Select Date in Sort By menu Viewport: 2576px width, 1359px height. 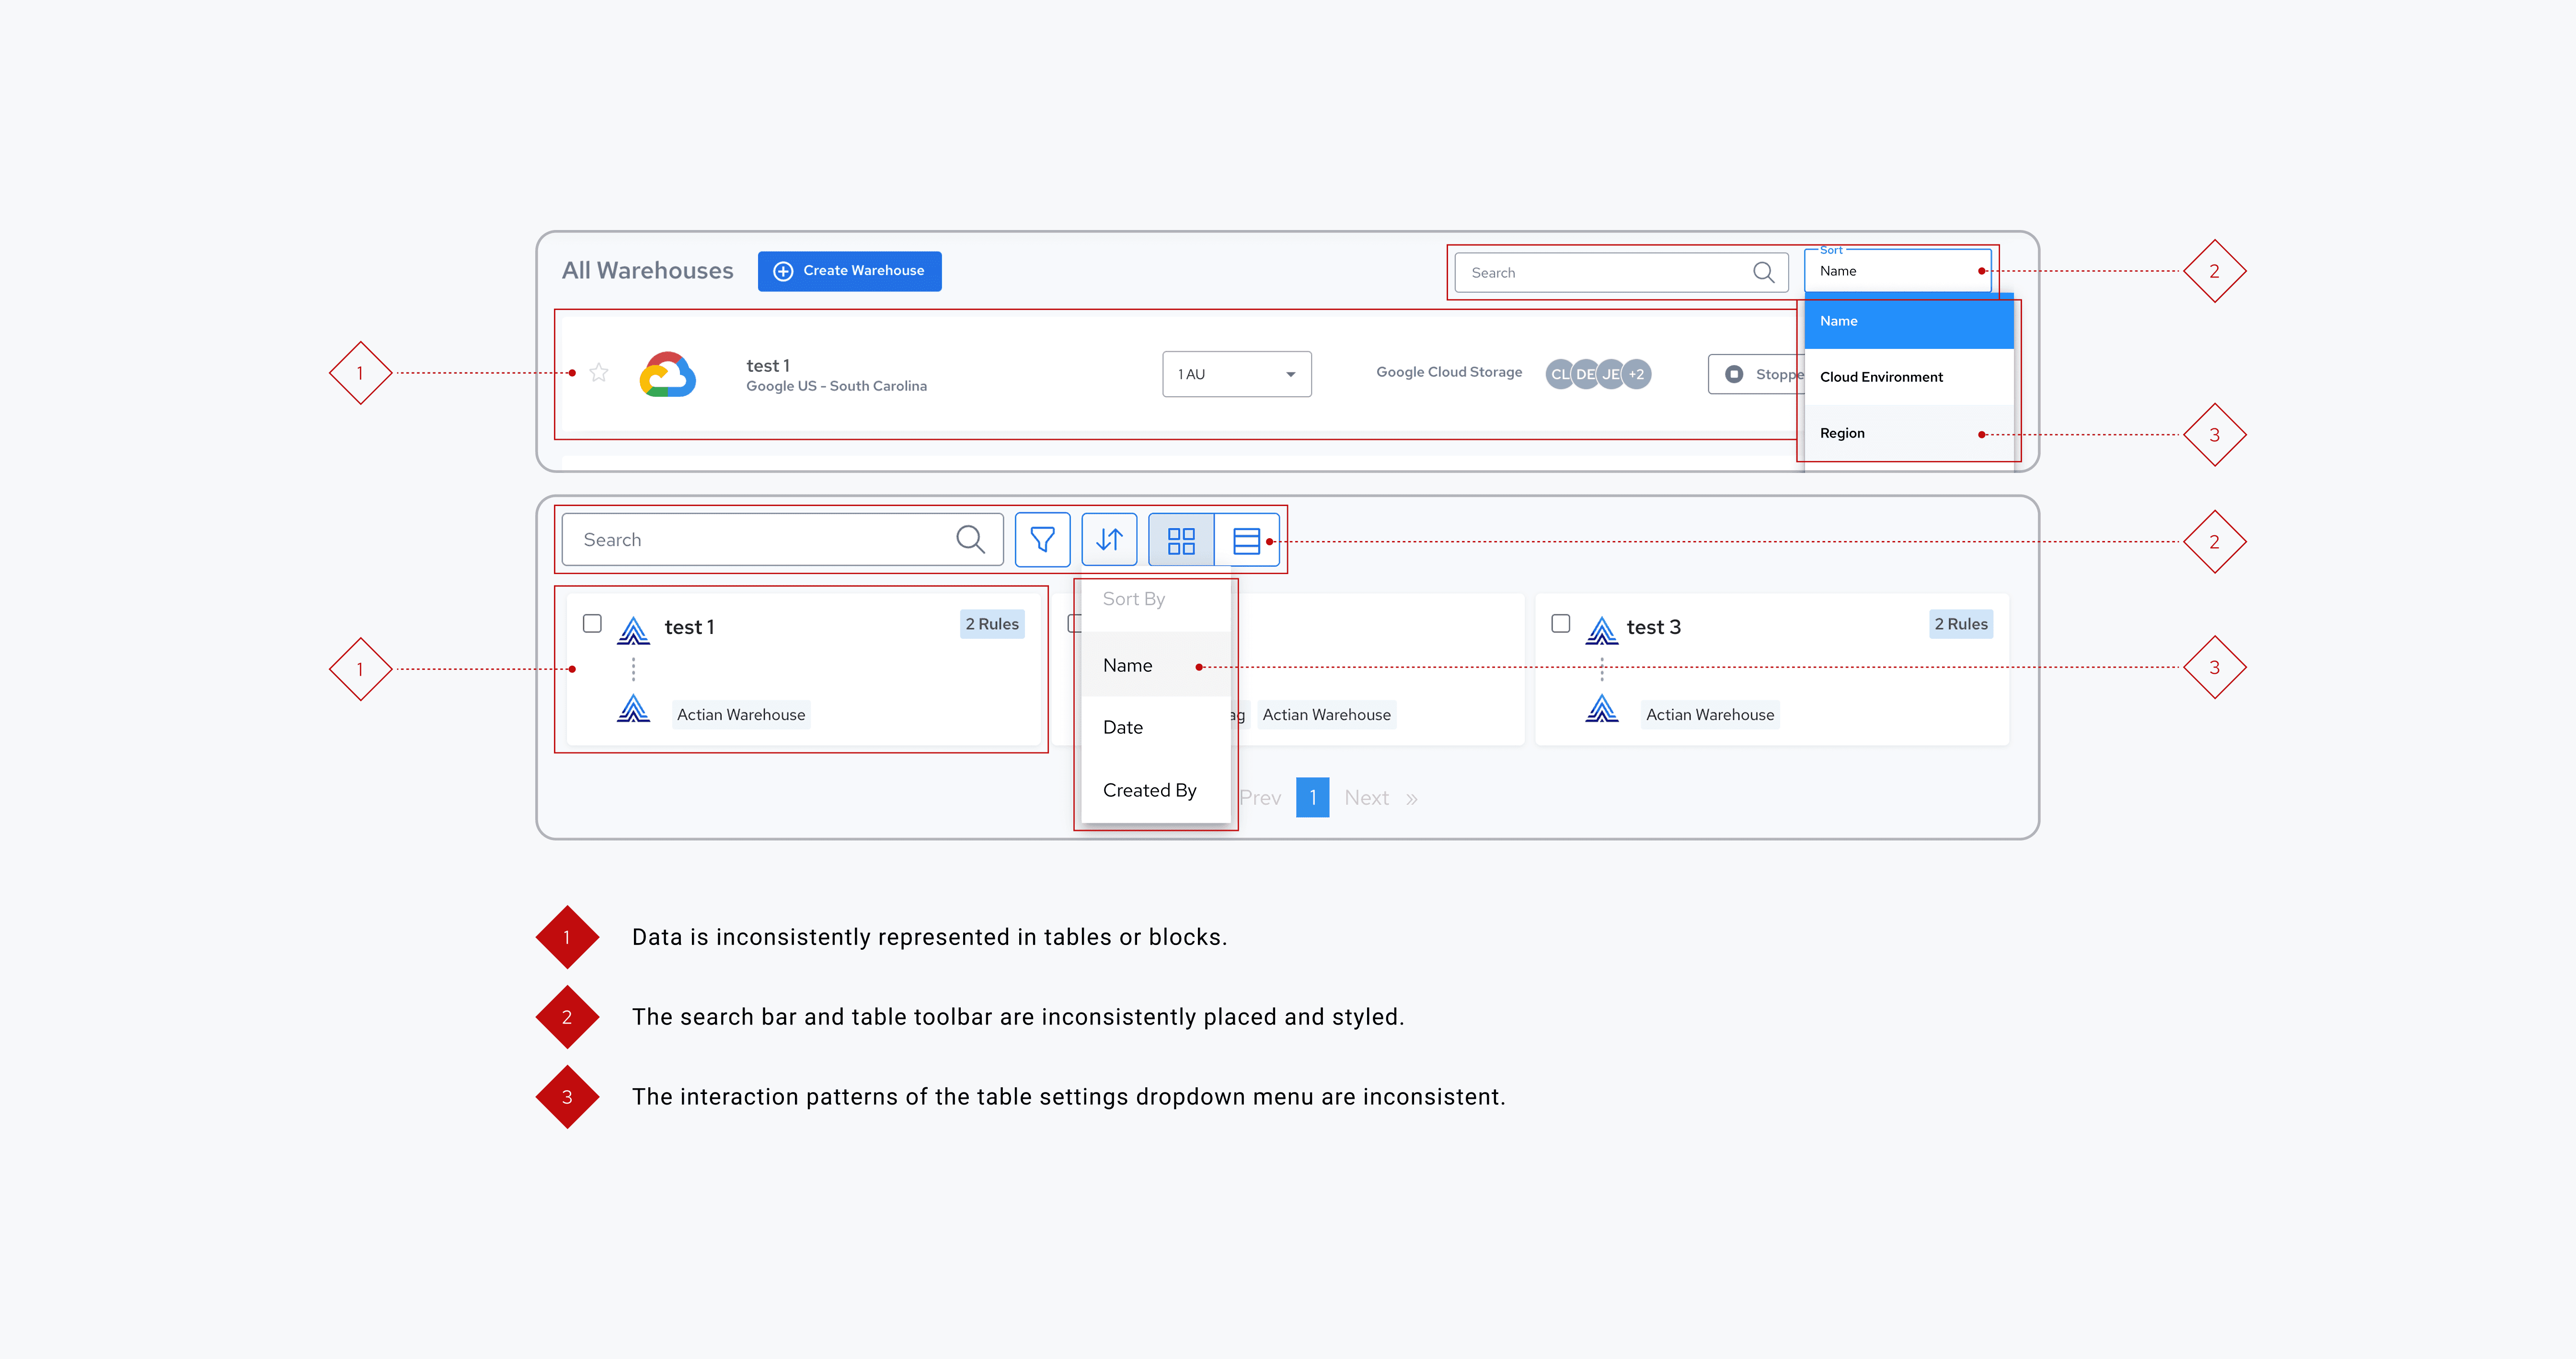point(1123,727)
